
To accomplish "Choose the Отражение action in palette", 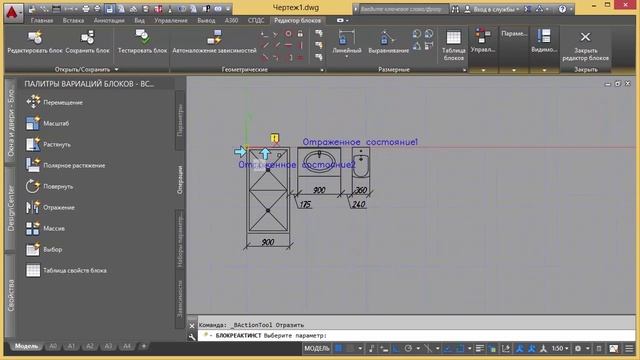I will [50, 207].
